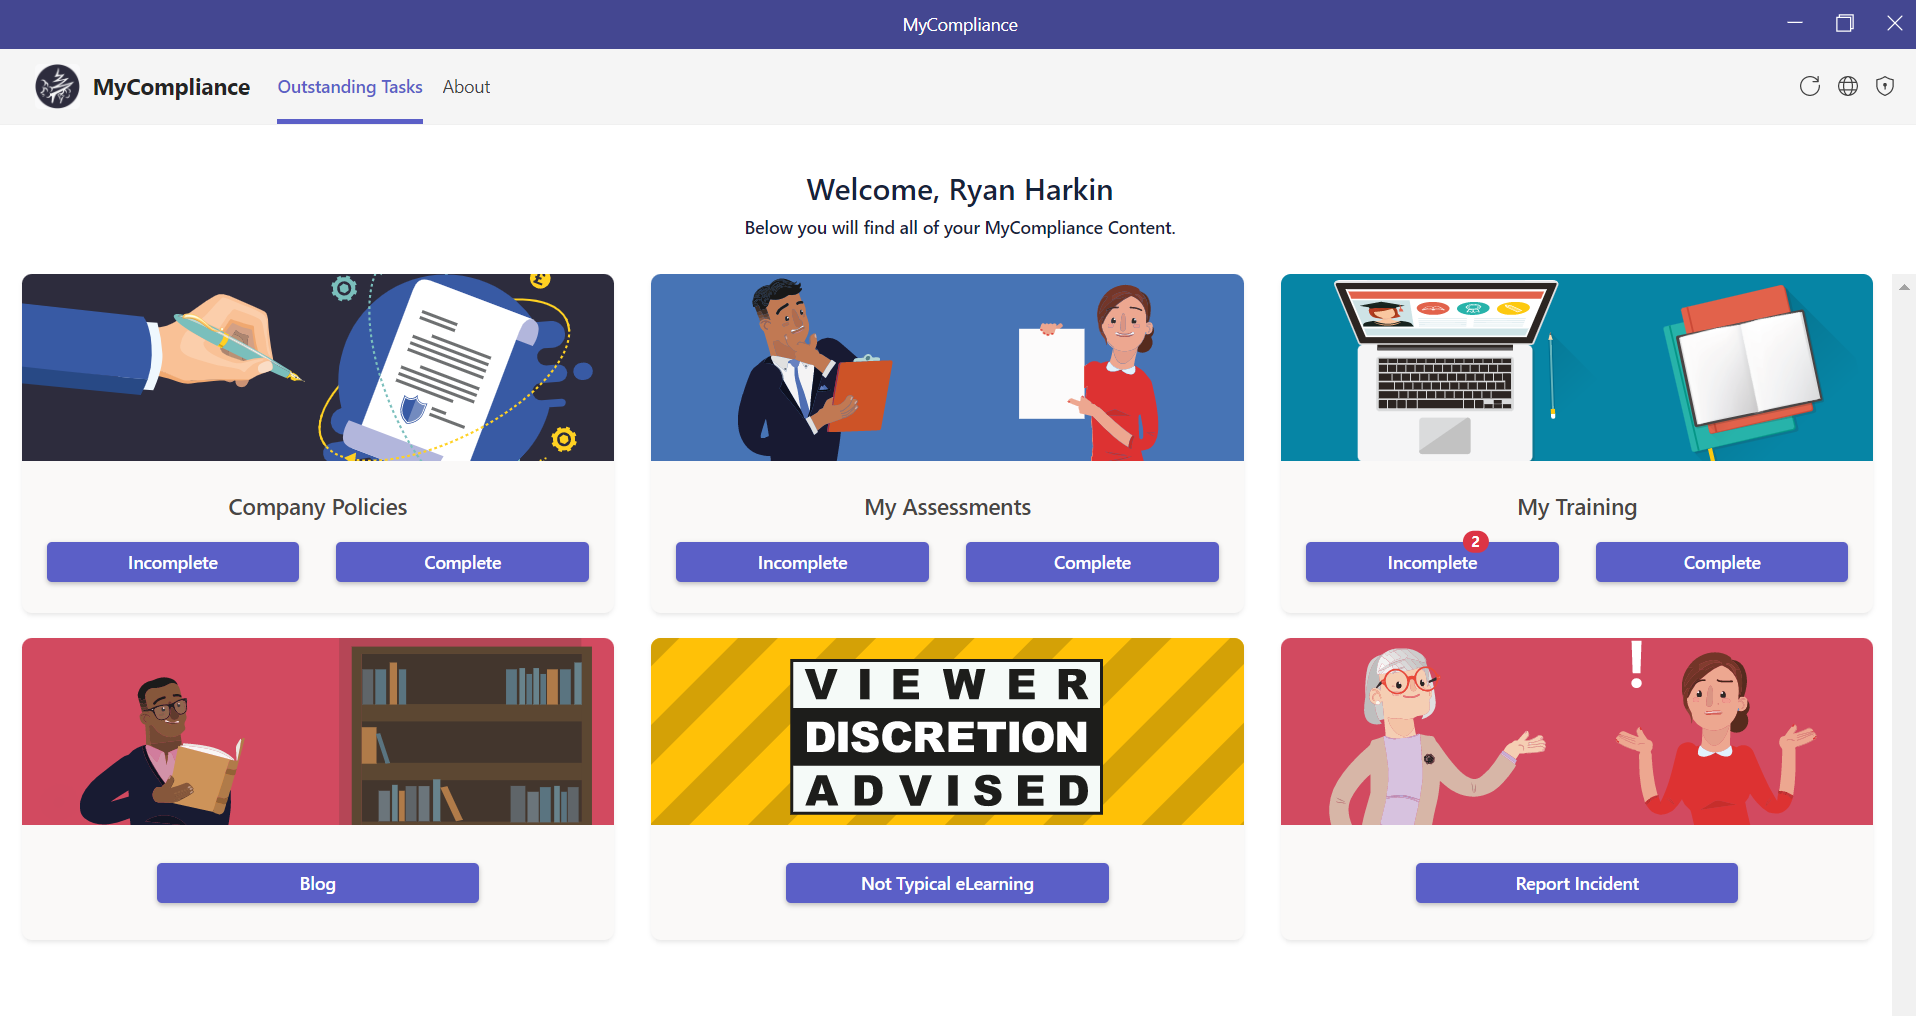Open Complete under My Training
The image size is (1916, 1016).
(1722, 562)
